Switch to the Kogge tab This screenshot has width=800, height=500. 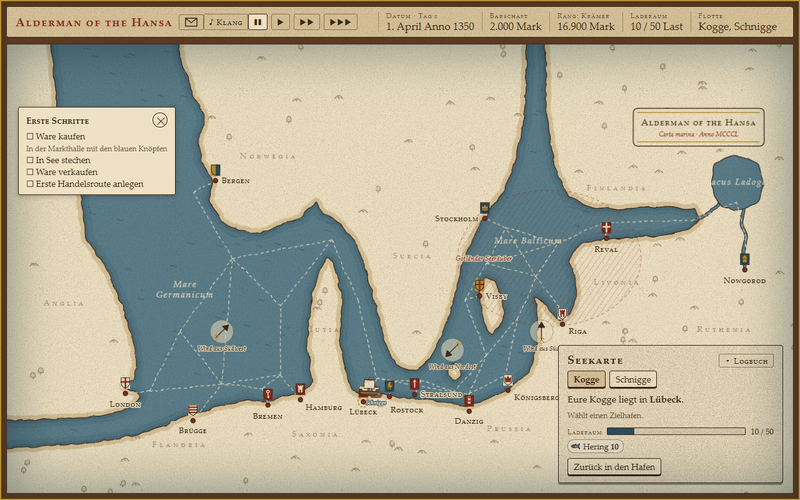click(586, 380)
